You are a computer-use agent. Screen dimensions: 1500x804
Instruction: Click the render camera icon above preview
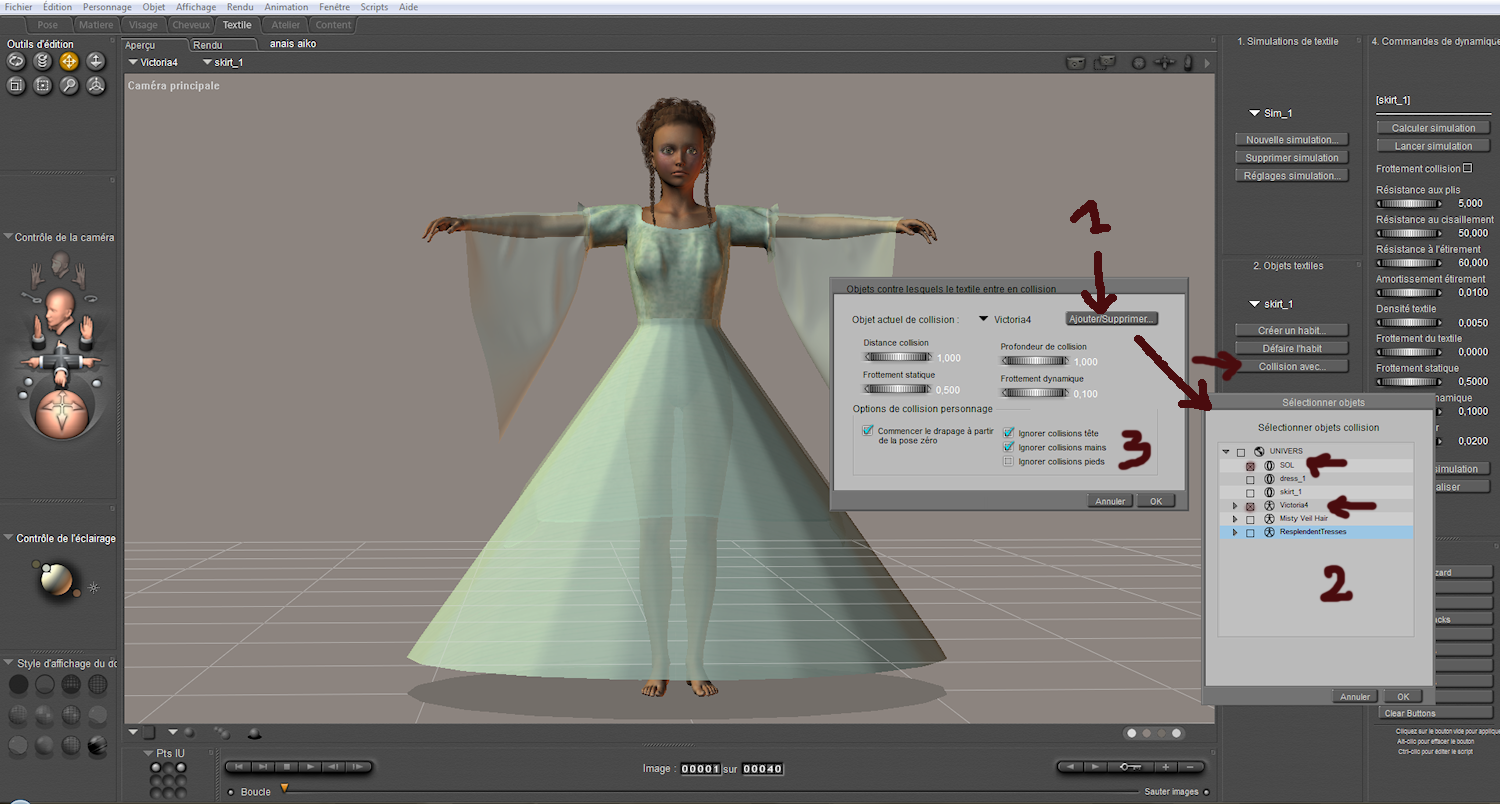click(x=1076, y=63)
